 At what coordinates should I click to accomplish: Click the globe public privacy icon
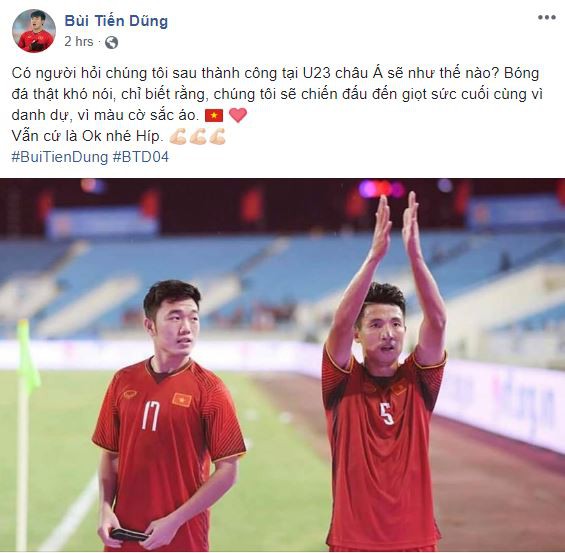(111, 43)
